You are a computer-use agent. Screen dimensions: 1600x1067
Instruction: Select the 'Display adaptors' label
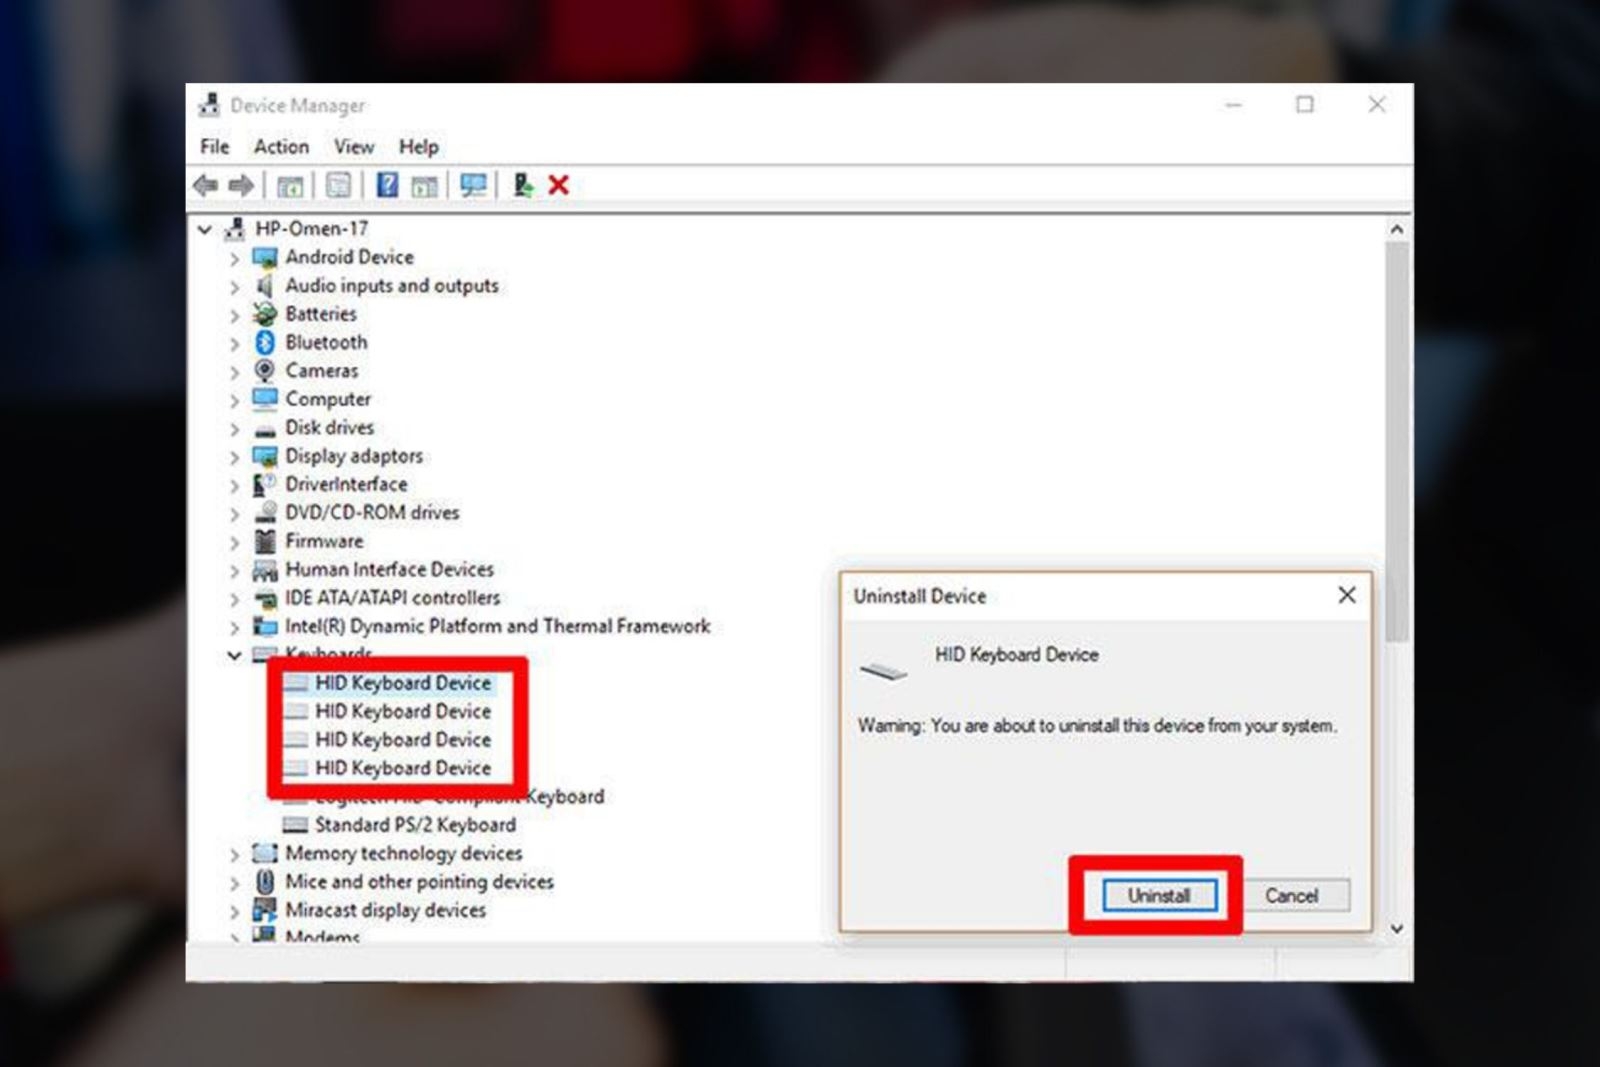pos(354,456)
